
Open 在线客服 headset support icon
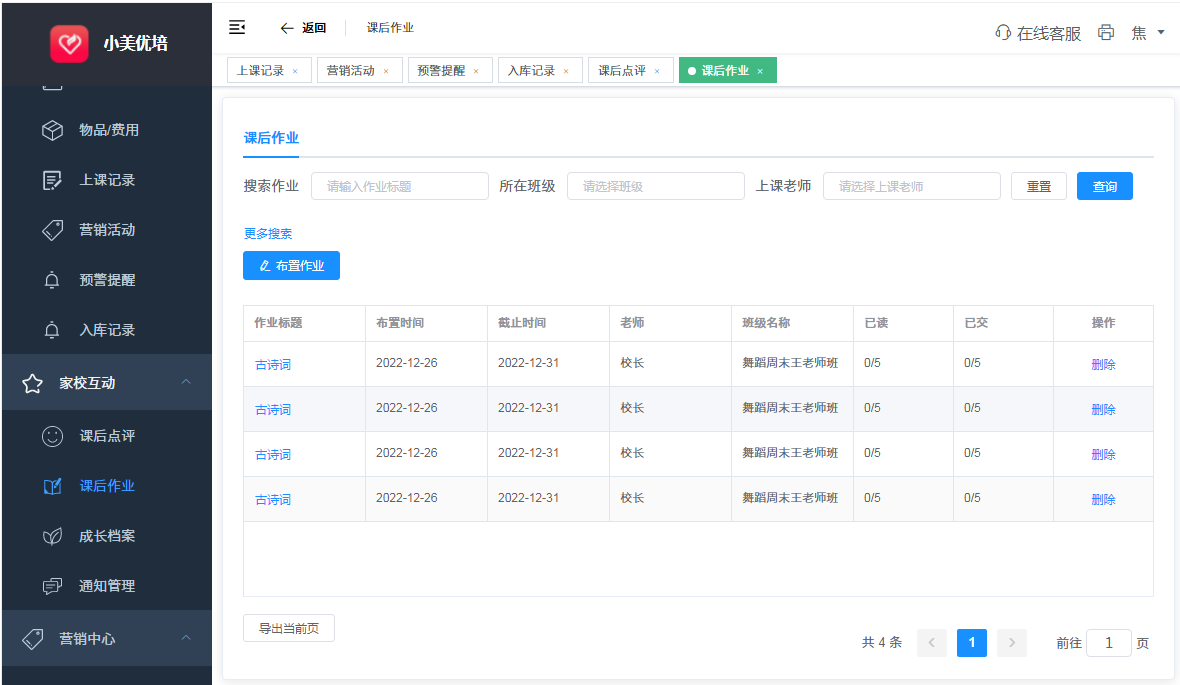tap(1003, 33)
